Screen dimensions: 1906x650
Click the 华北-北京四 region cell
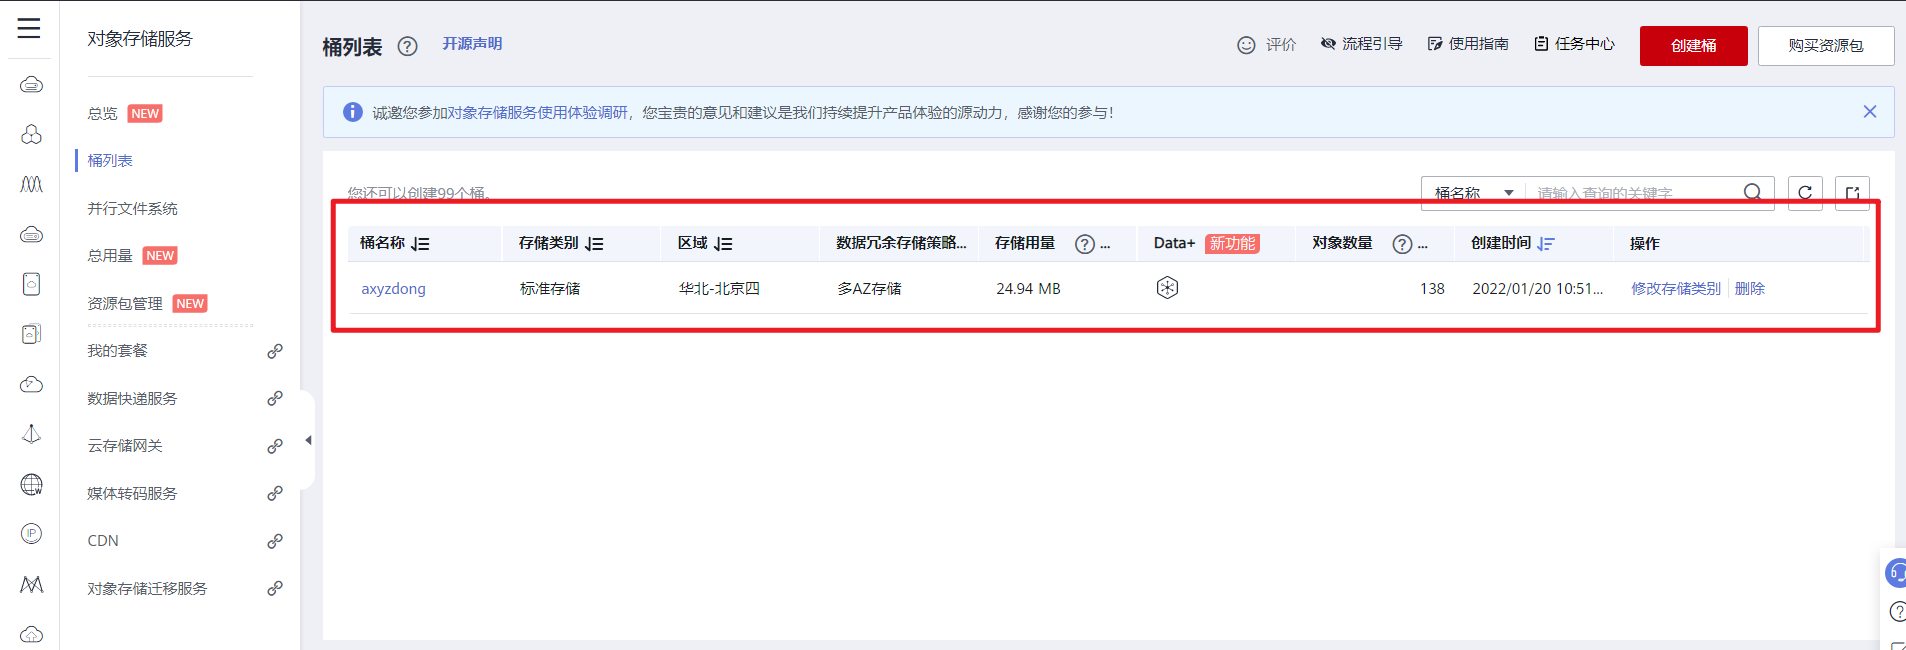click(x=719, y=288)
